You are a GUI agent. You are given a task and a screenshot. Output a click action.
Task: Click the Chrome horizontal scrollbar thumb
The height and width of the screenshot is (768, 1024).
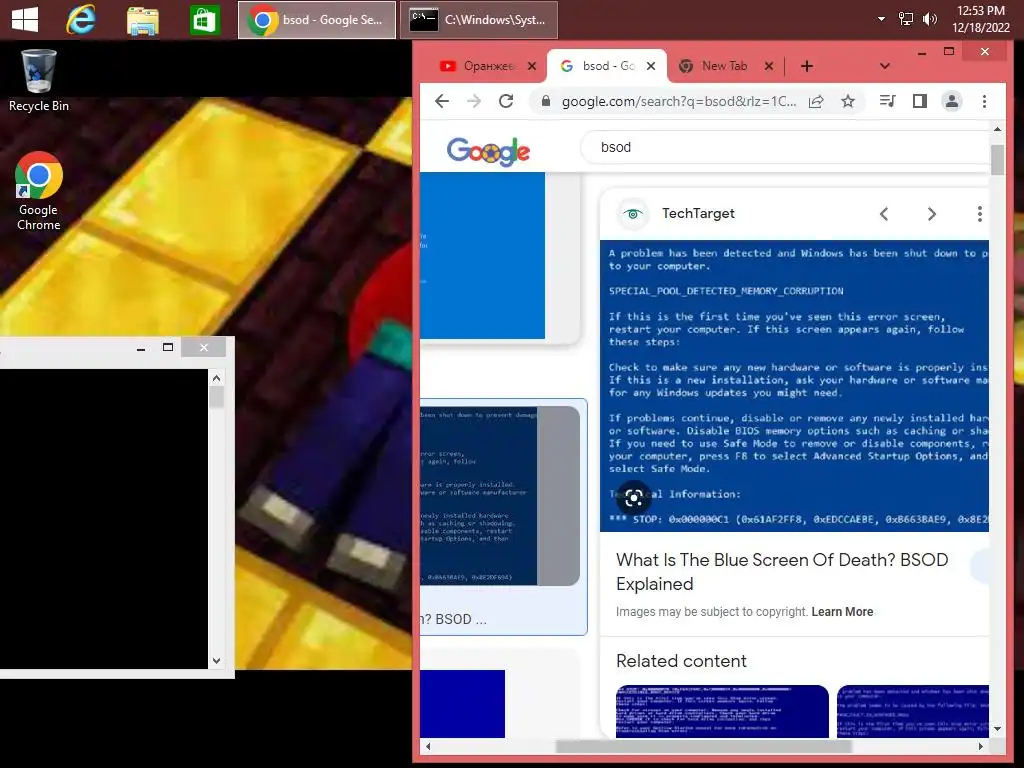point(703,746)
